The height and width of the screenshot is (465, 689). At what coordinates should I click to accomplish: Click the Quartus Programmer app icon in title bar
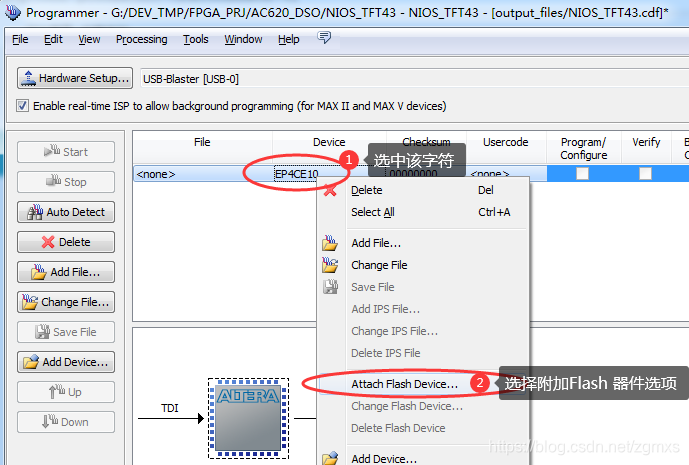[12, 12]
